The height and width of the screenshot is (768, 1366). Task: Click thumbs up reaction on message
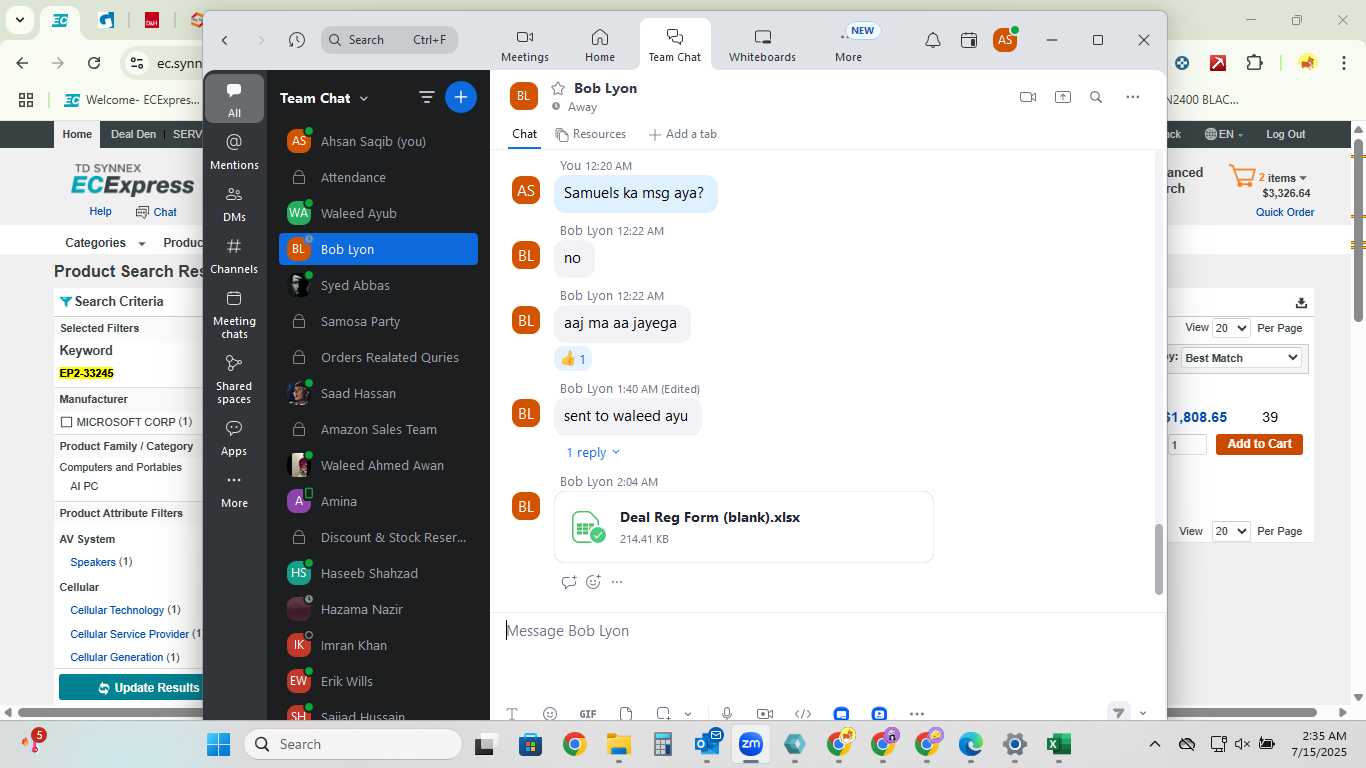tap(573, 358)
